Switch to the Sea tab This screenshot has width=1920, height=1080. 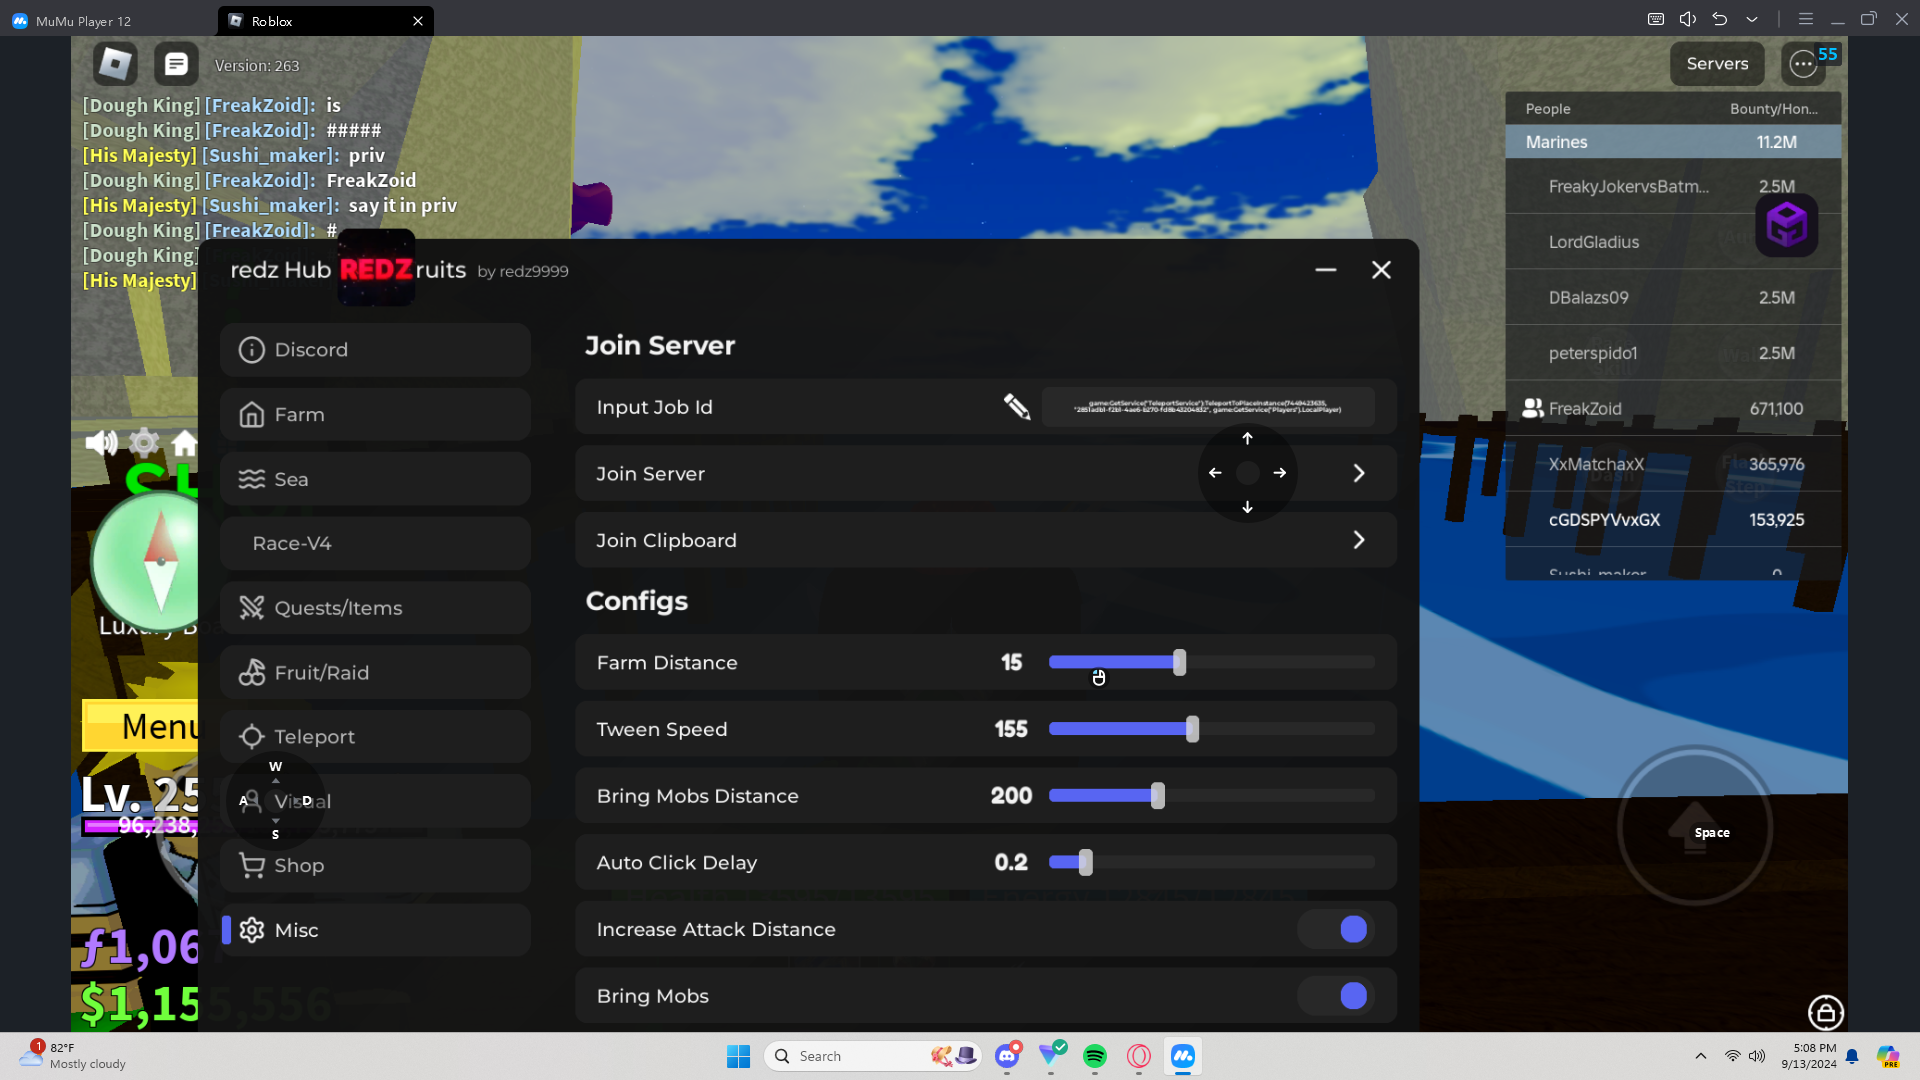(375, 479)
